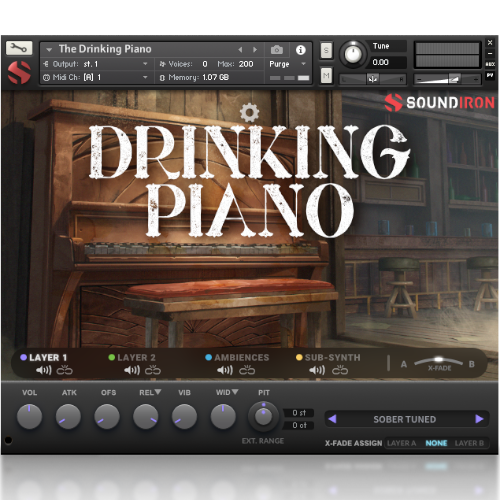This screenshot has height=500, width=500.
Task: Click the VOL knob
Action: 29,416
